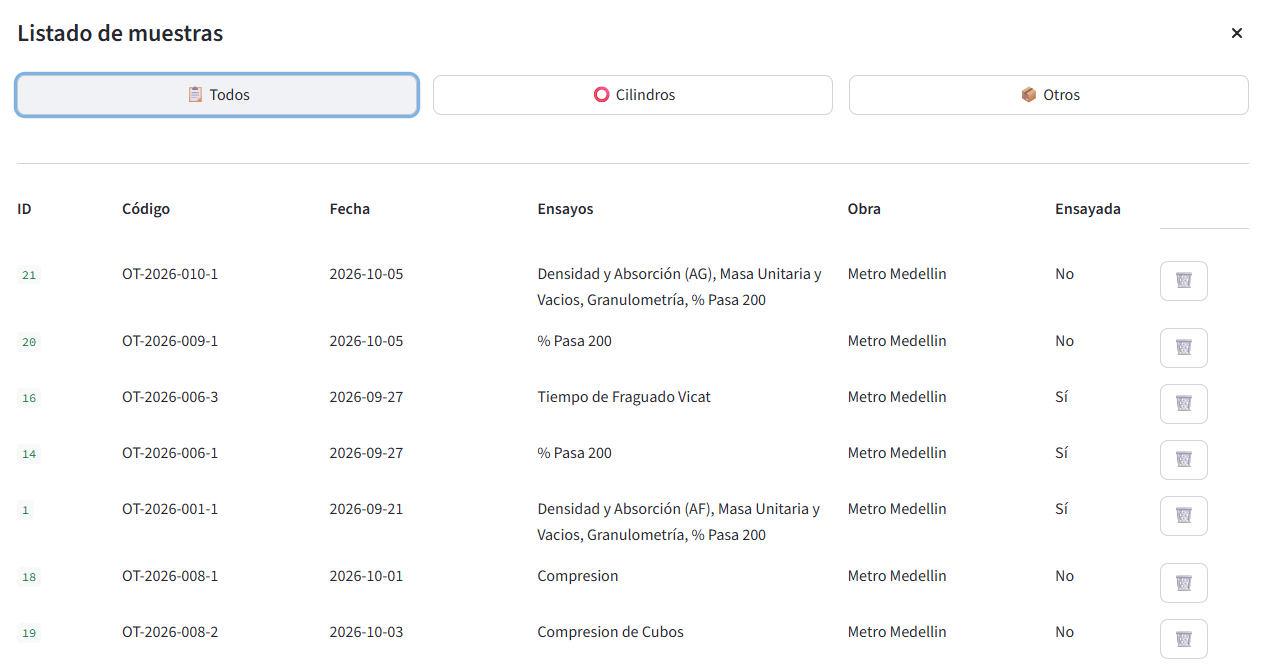Click the Fecha column header
This screenshot has width=1267, height=670.
pyautogui.click(x=350, y=209)
